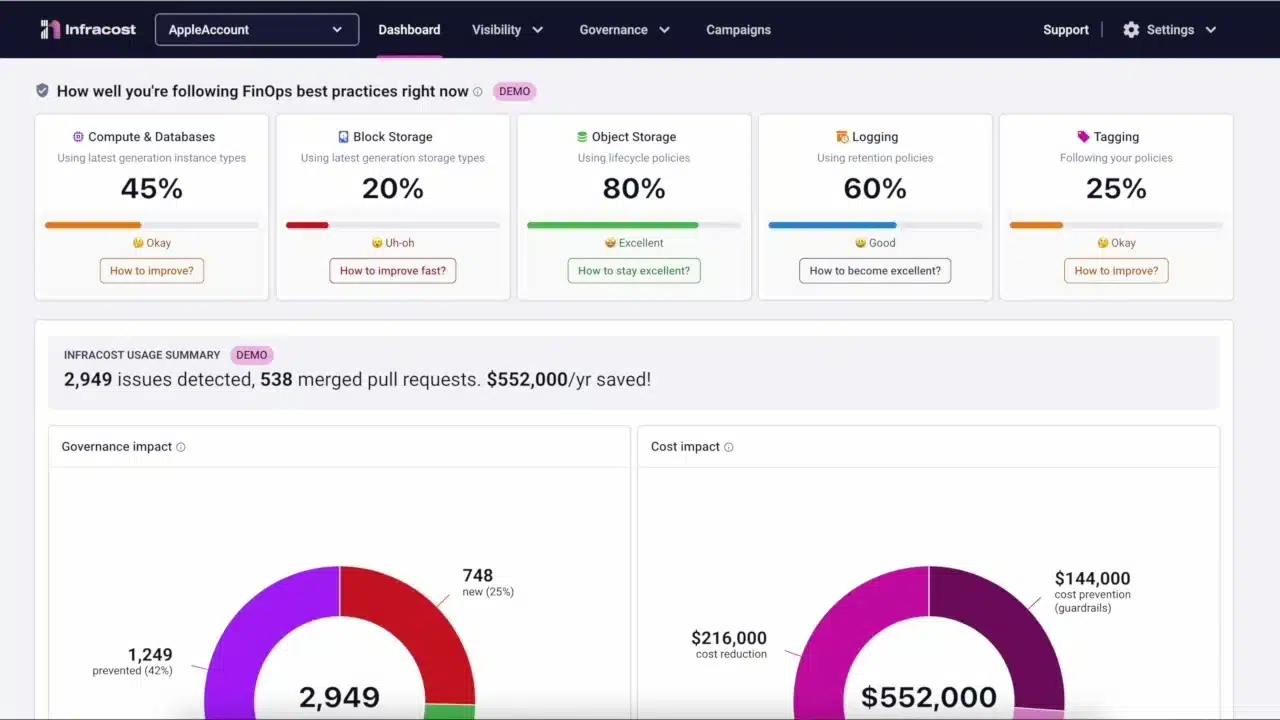Click the 2,949 total in governance donut

click(340, 697)
